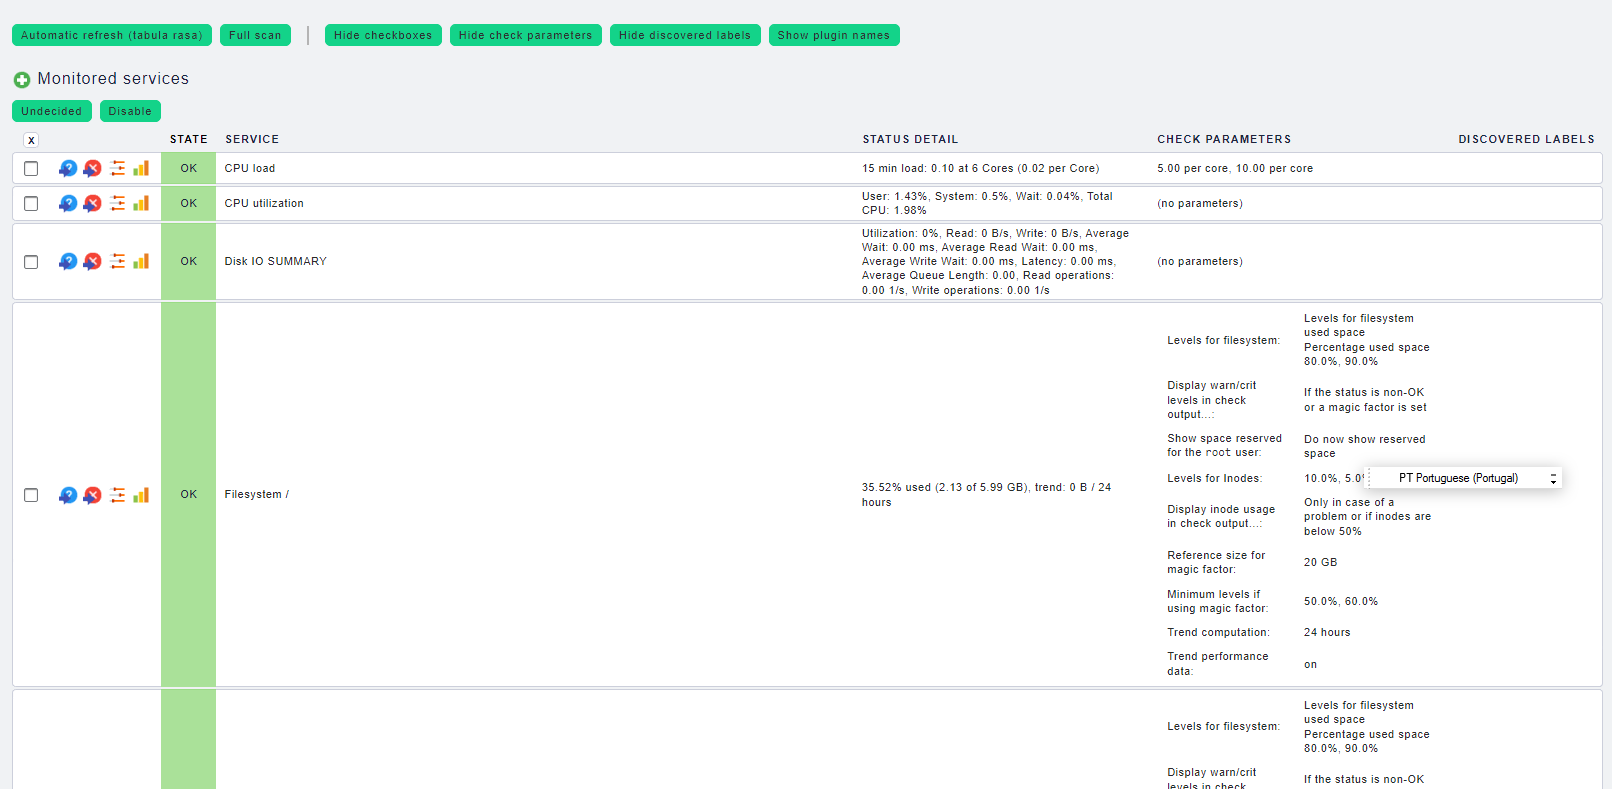The width and height of the screenshot is (1612, 789).
Task: Move Filesystem / service to undecided
Action: [67, 495]
